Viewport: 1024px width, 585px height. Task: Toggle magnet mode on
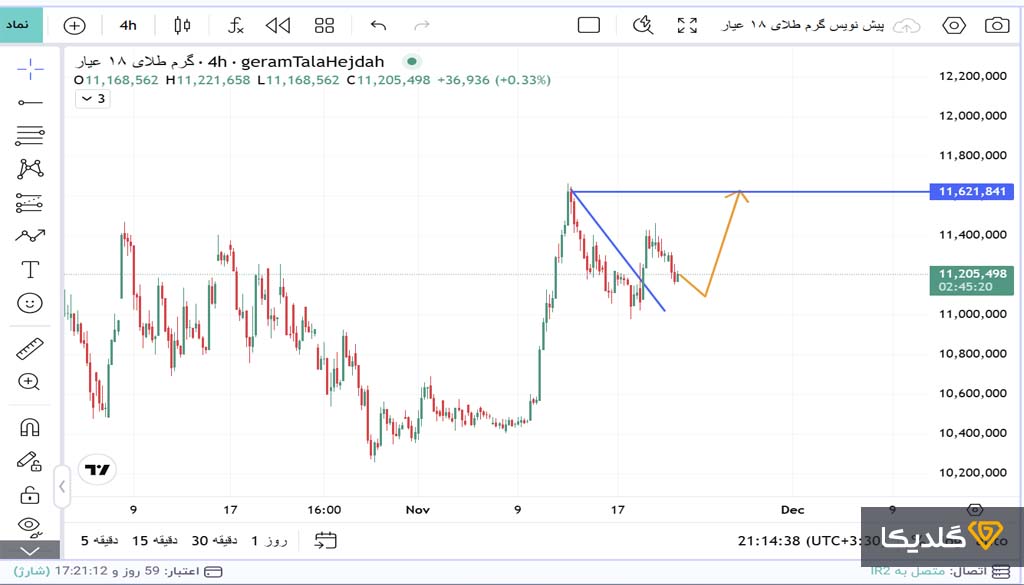coord(30,428)
